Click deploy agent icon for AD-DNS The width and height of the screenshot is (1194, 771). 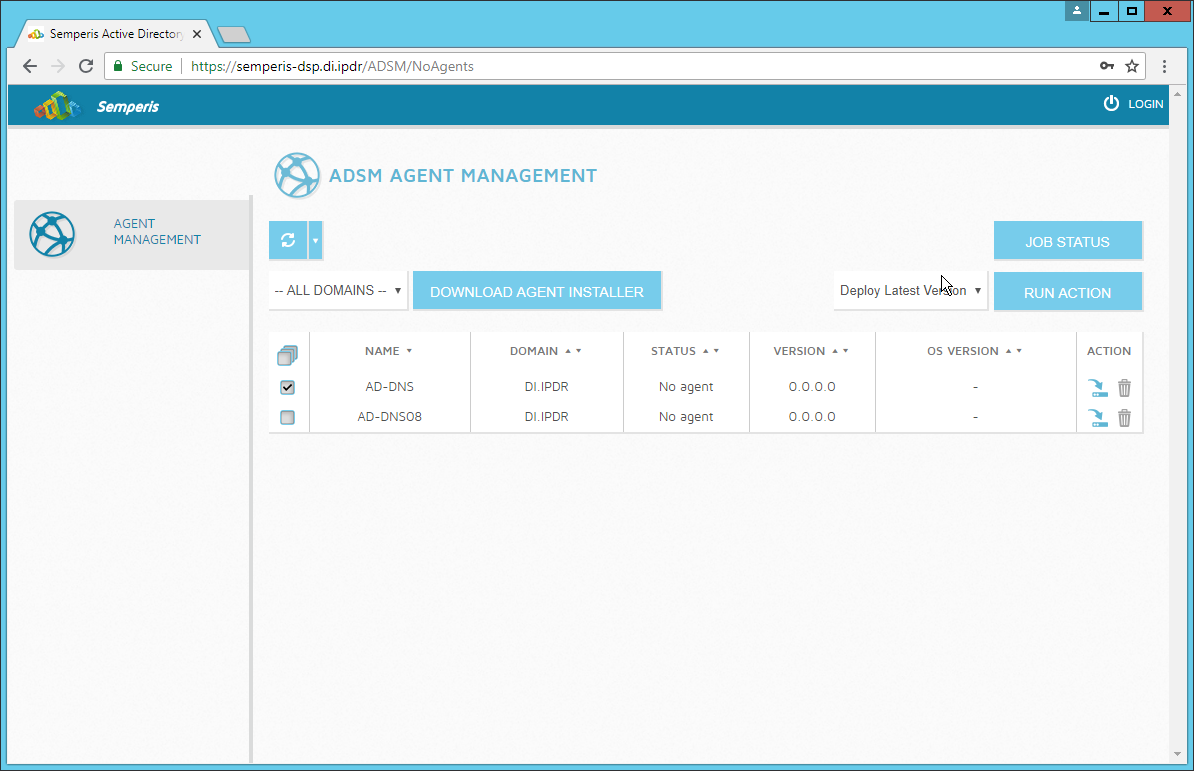point(1099,388)
